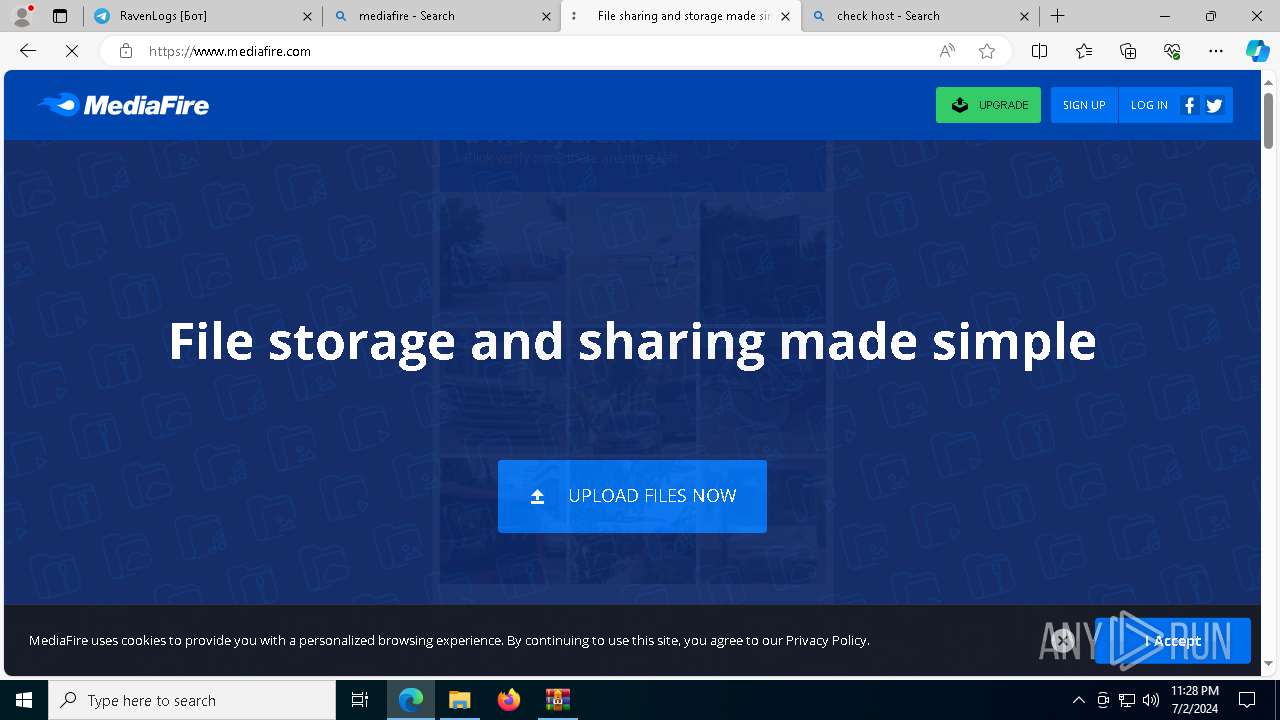
Task: Log in with Twitter icon
Action: [x=1215, y=105]
